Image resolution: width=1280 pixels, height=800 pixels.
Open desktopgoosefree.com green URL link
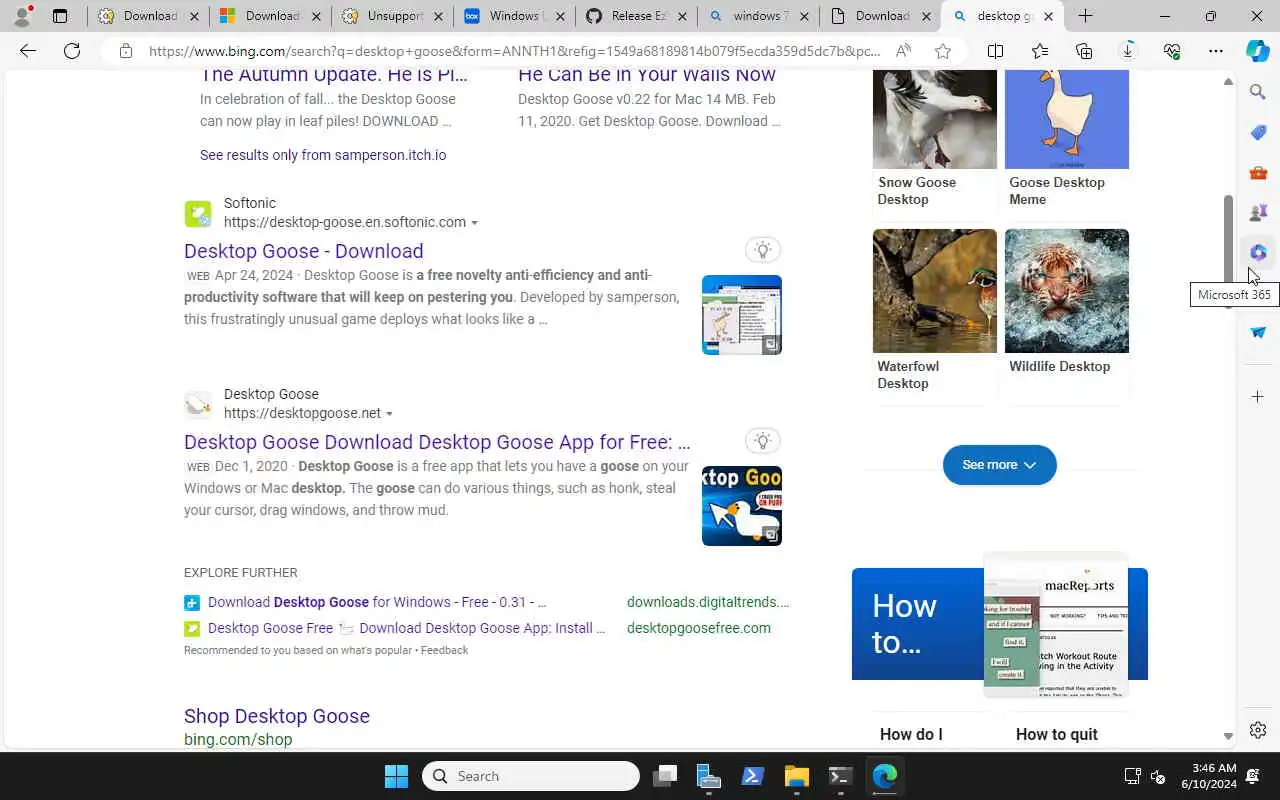coord(699,628)
